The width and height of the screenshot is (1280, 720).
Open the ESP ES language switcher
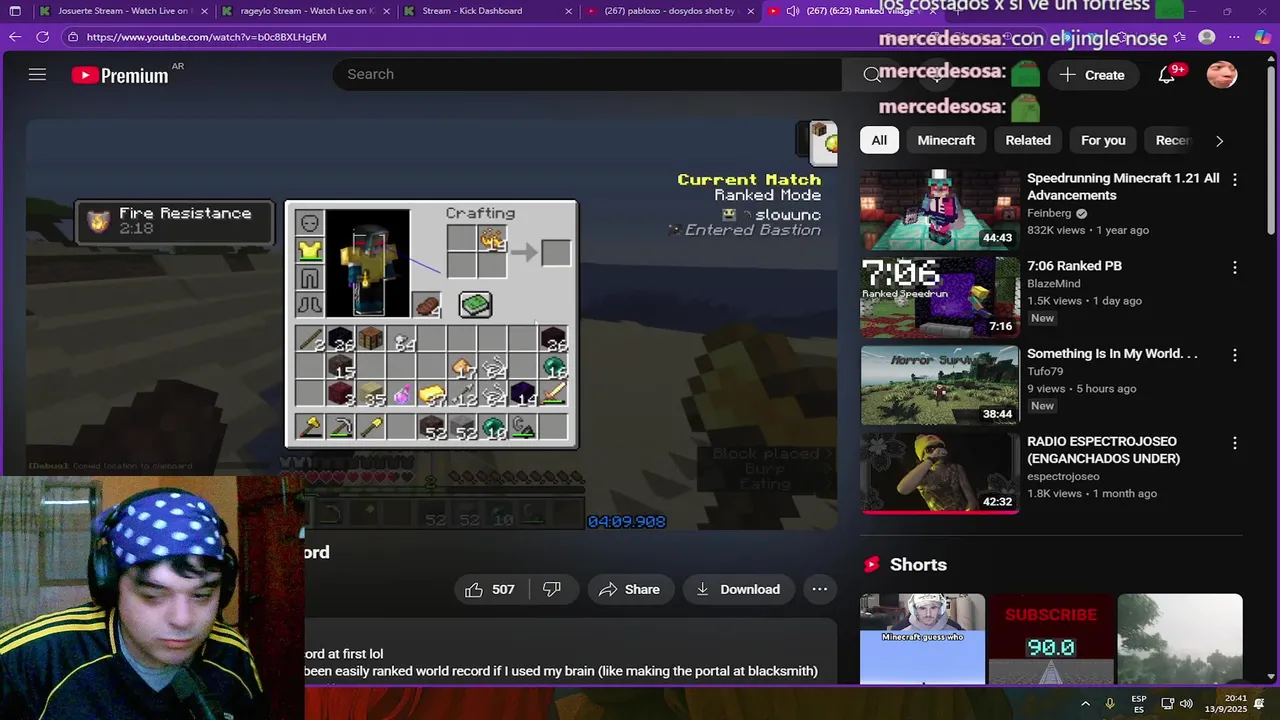1139,704
